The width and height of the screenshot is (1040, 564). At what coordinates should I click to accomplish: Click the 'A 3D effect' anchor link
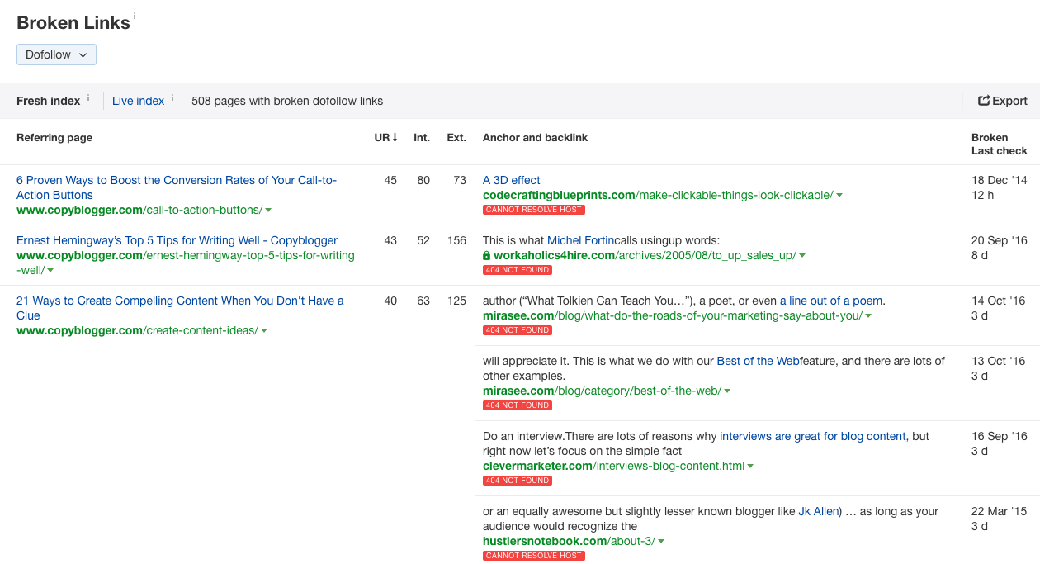tap(511, 180)
